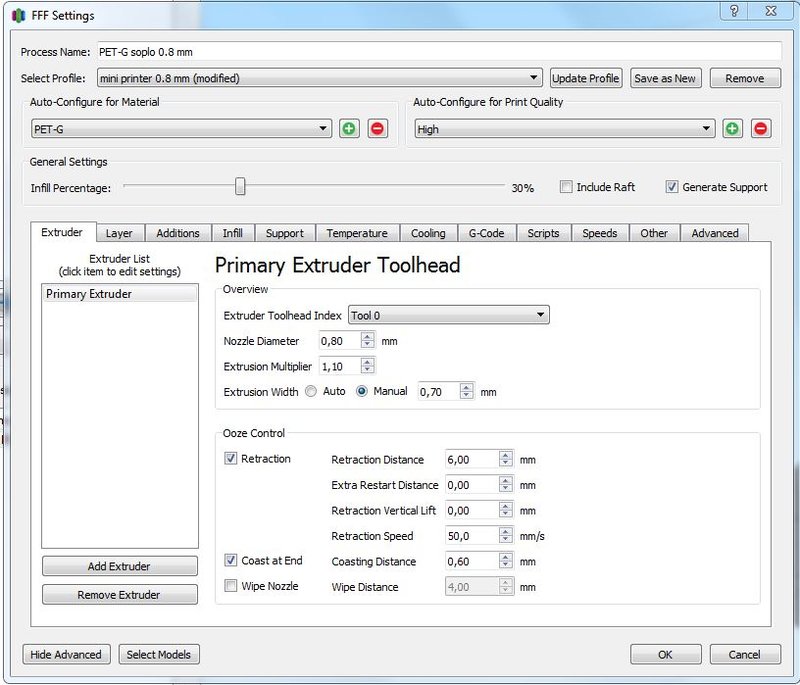Click the Nozzle Diameter spinner arrows
This screenshot has width=800, height=685.
coord(367,340)
